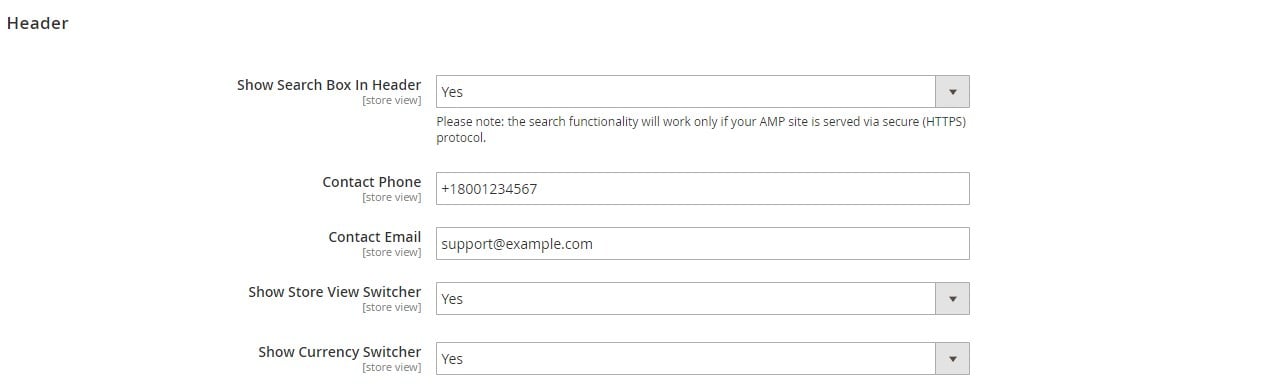Open the Show Currency Switcher select field
This screenshot has height=392, width=1275.
tap(702, 359)
